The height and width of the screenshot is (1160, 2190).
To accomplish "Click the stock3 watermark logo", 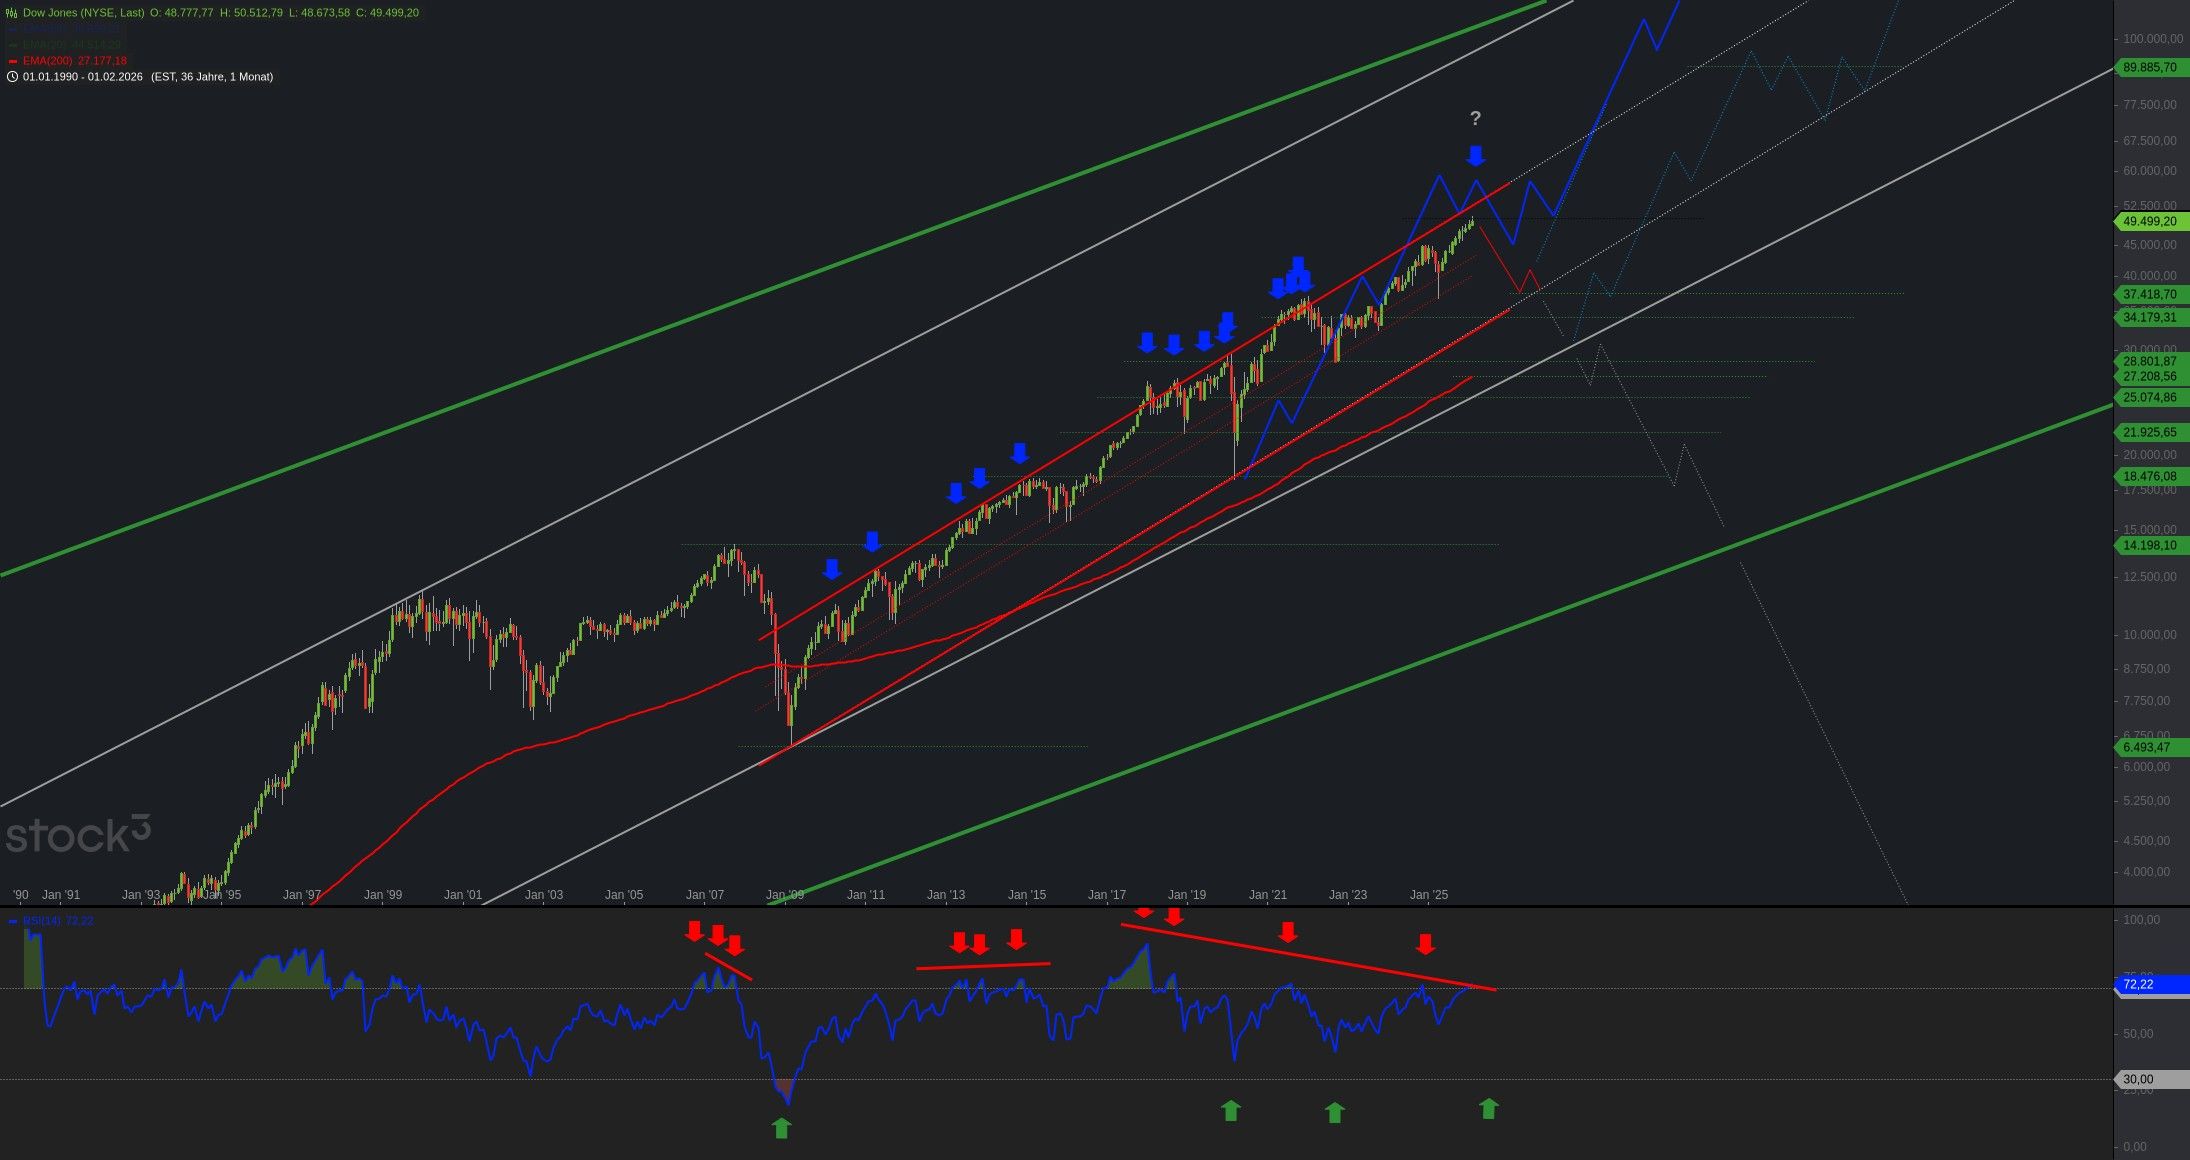I will [x=78, y=835].
